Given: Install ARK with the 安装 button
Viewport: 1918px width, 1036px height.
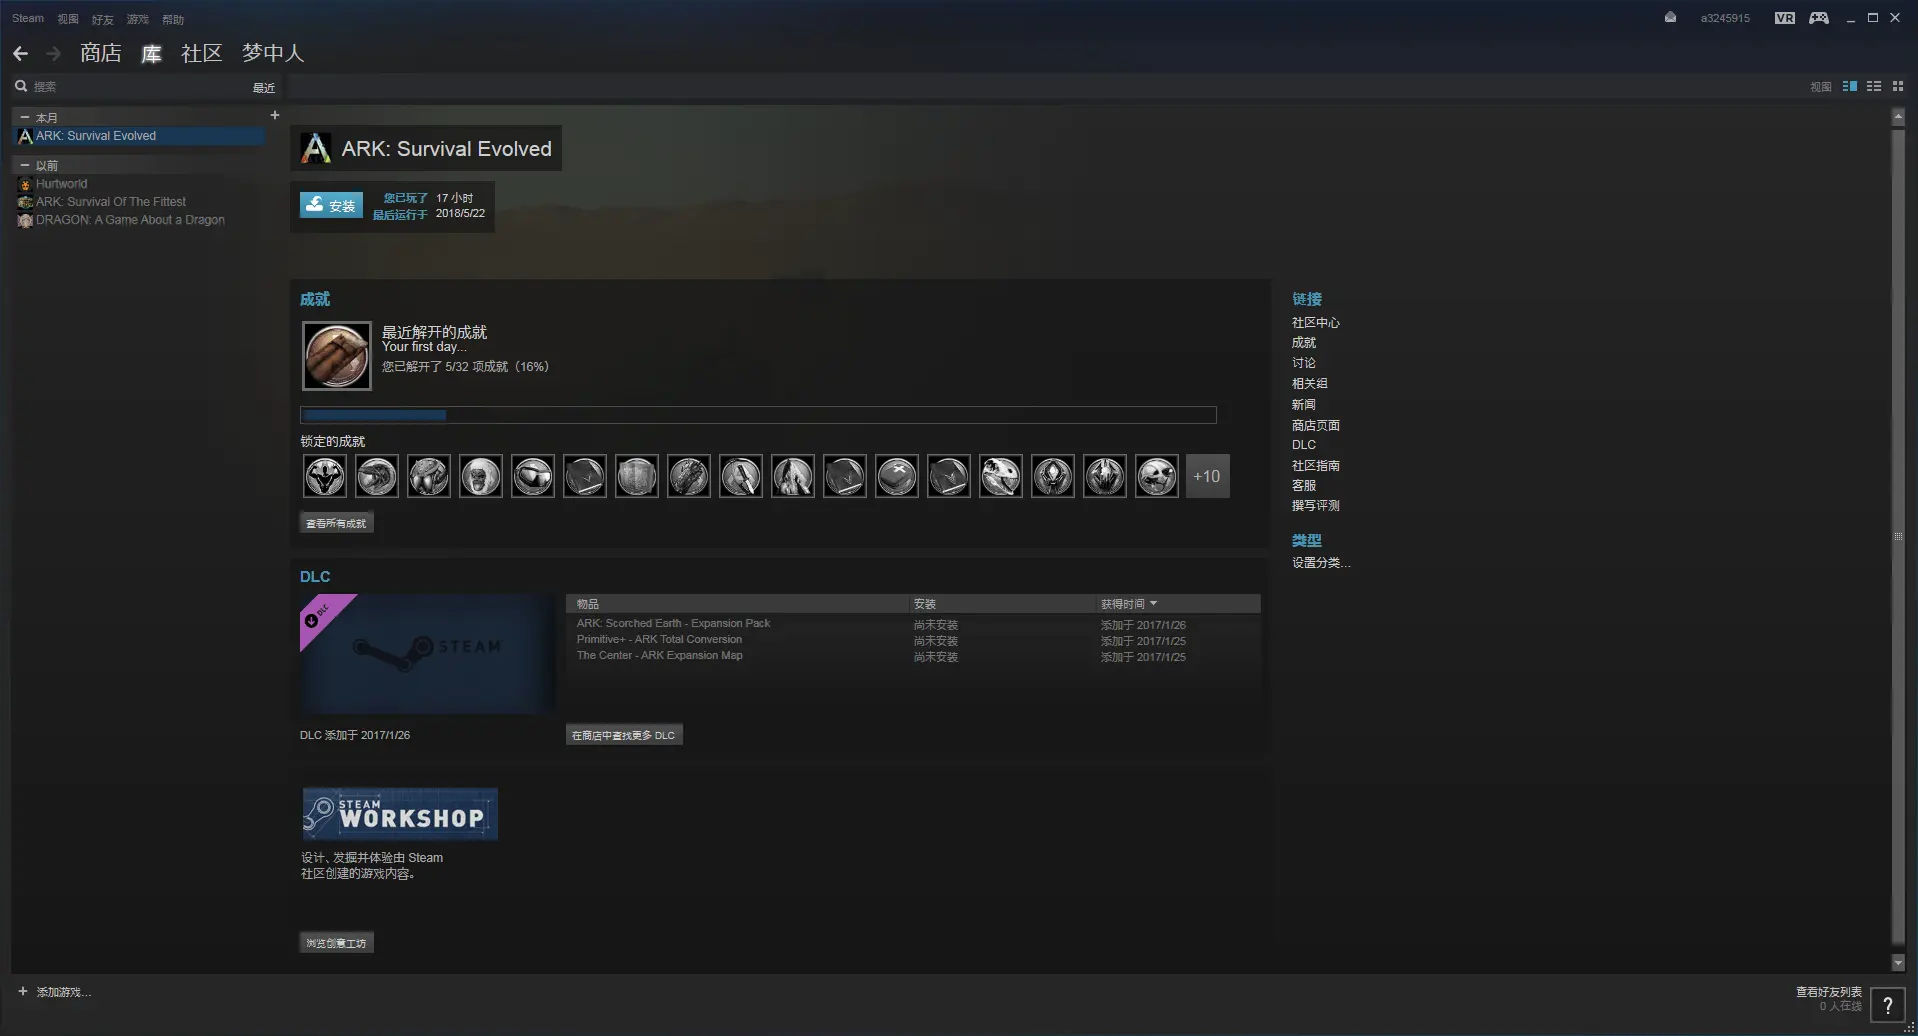Looking at the screenshot, I should tap(331, 205).
